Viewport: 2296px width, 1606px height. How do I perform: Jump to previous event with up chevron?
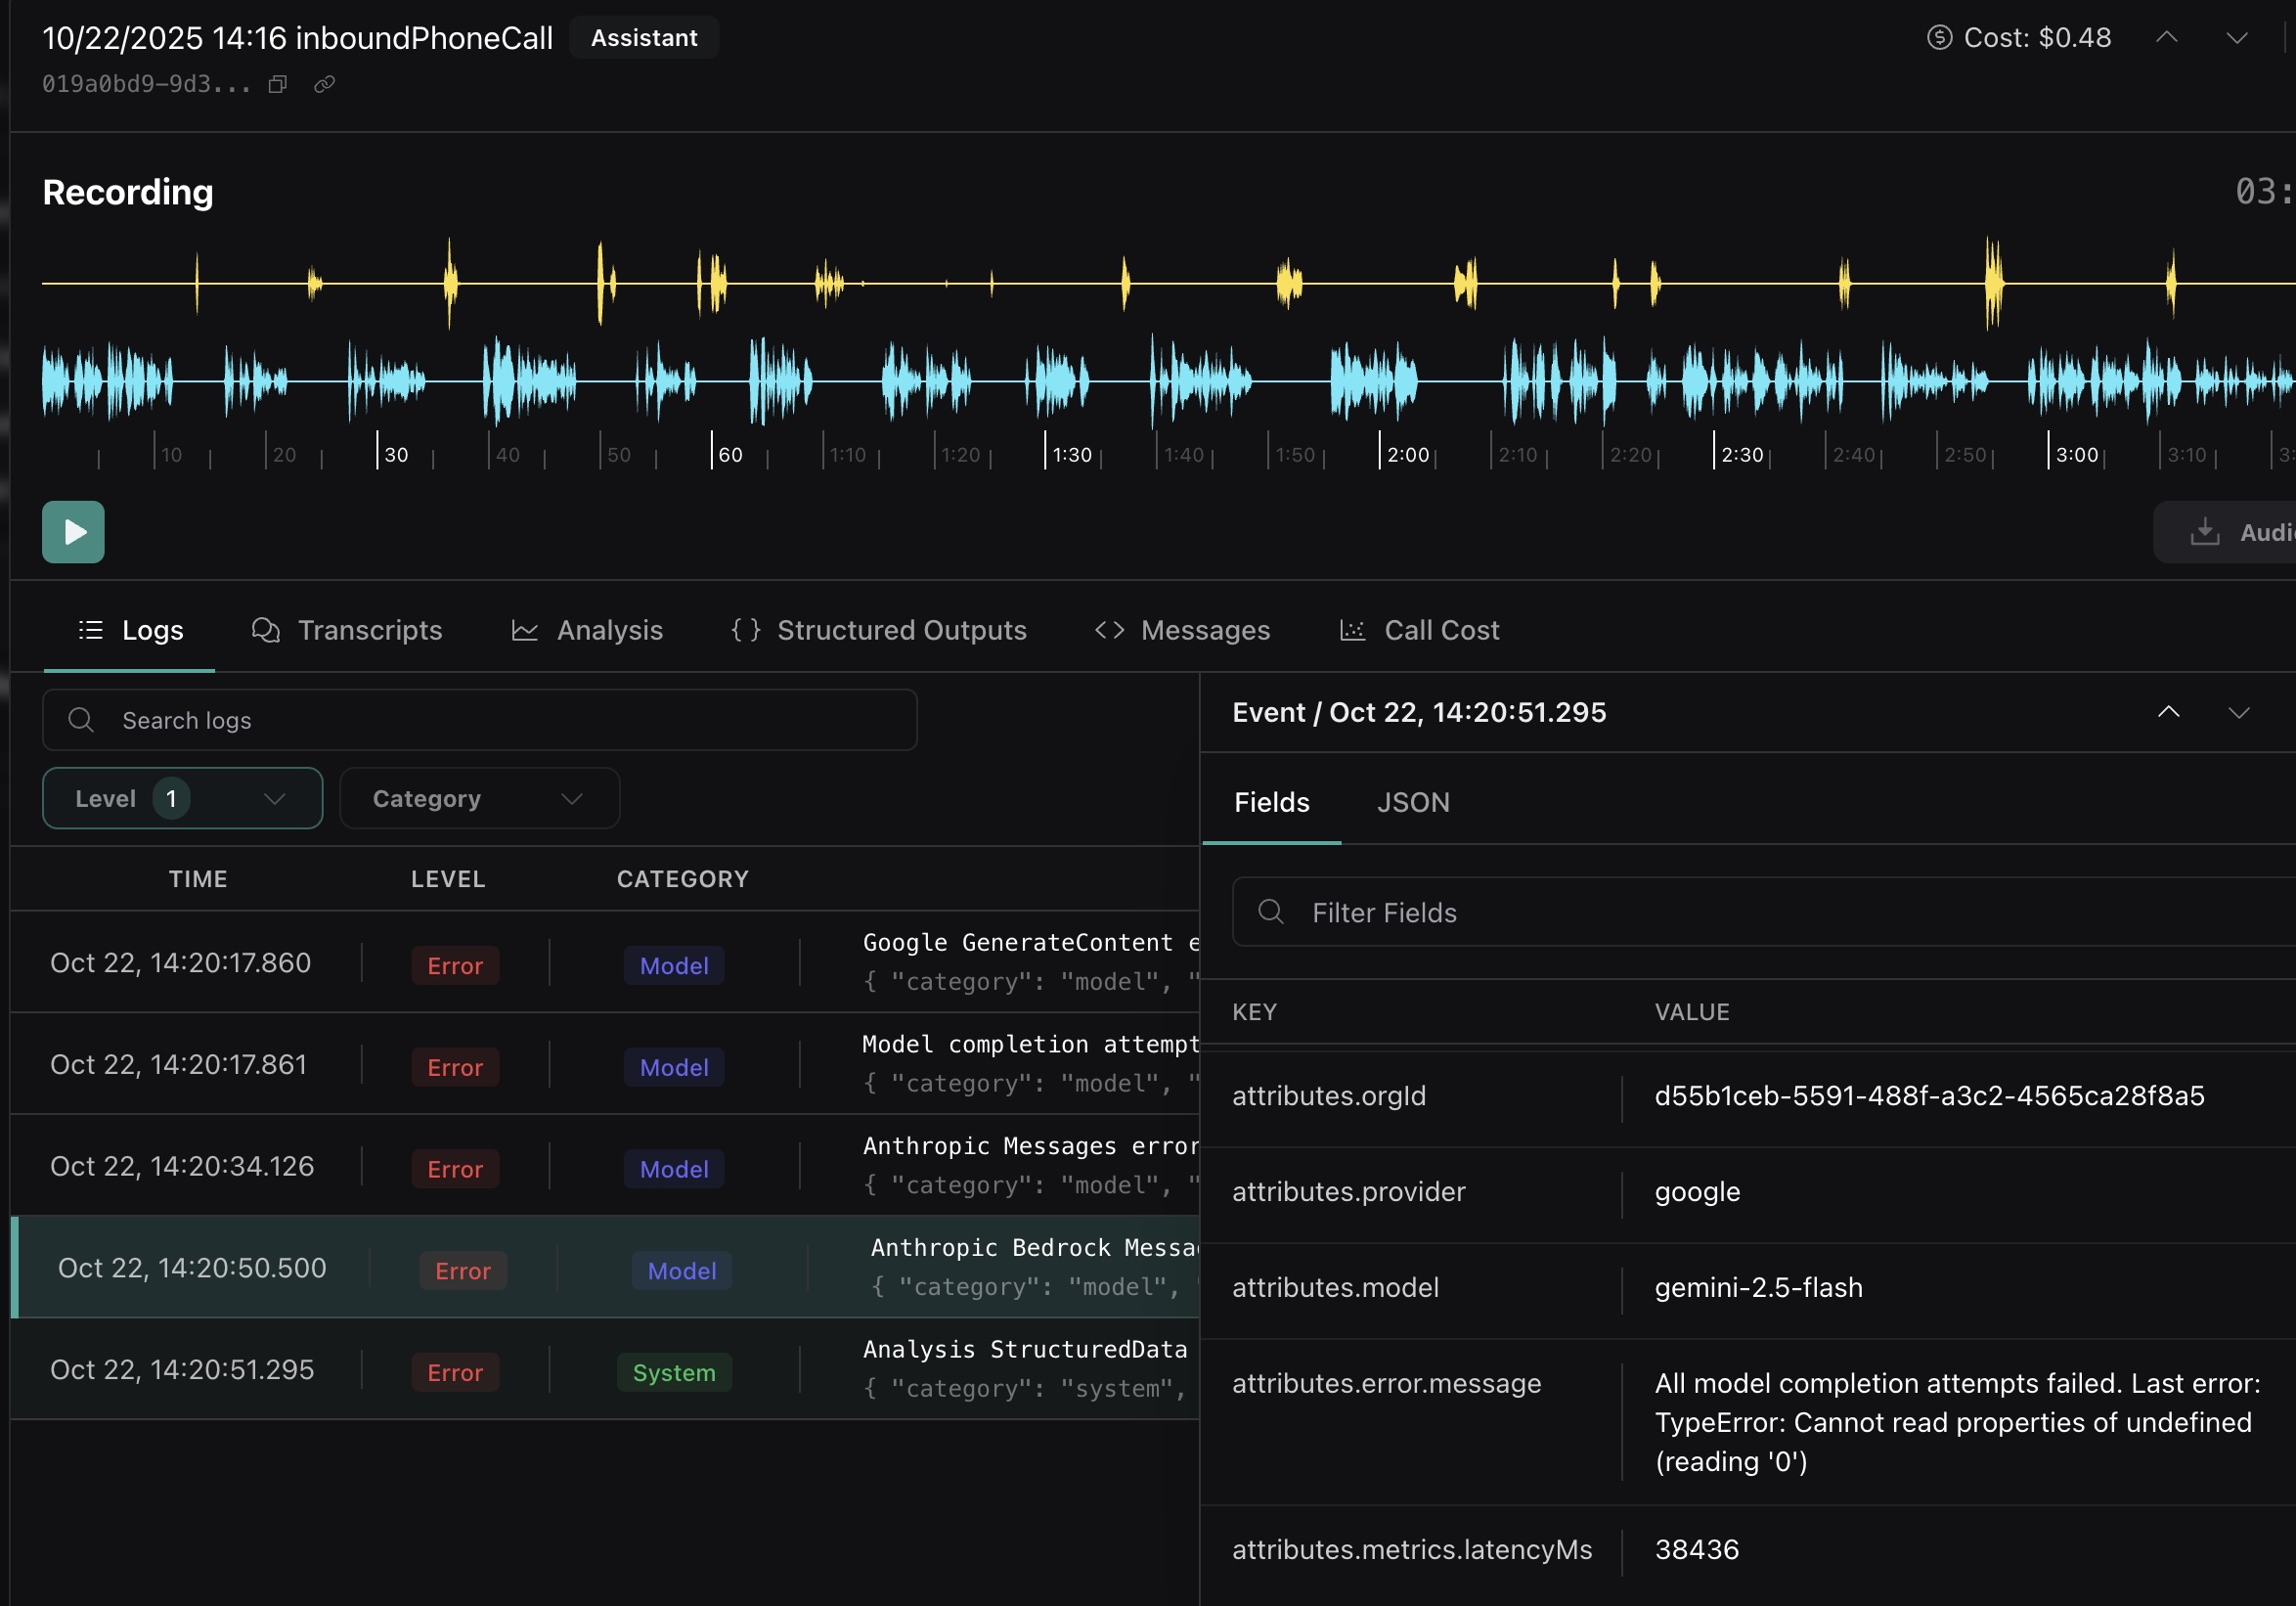(2168, 712)
